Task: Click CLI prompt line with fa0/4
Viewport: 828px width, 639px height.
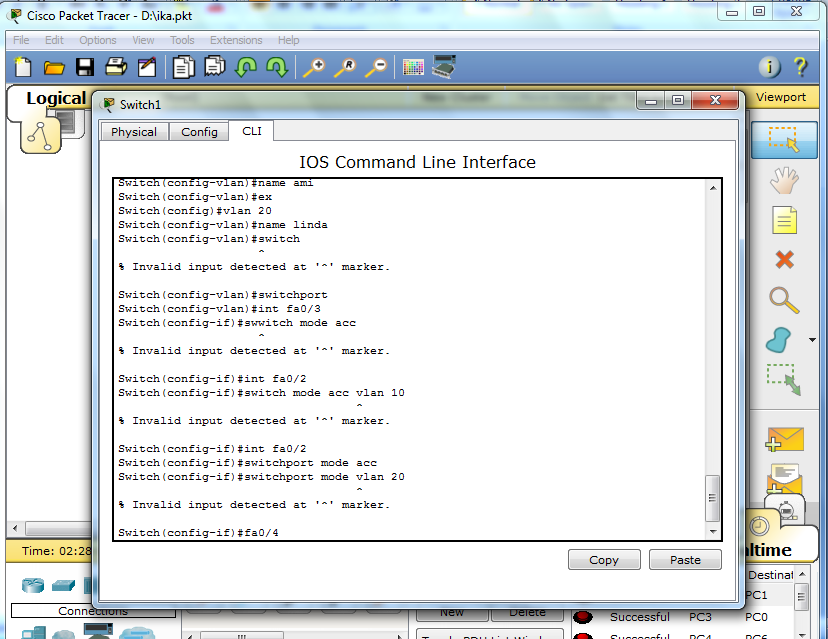Action: click(x=198, y=532)
